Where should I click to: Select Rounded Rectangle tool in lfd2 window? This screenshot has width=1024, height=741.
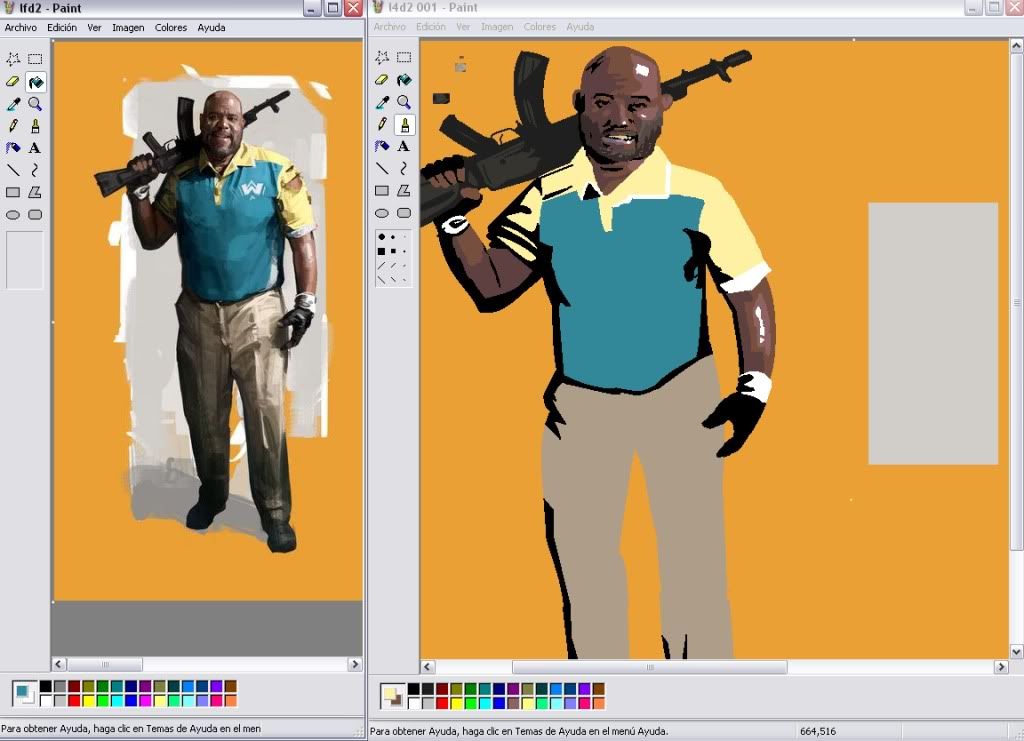(x=35, y=214)
